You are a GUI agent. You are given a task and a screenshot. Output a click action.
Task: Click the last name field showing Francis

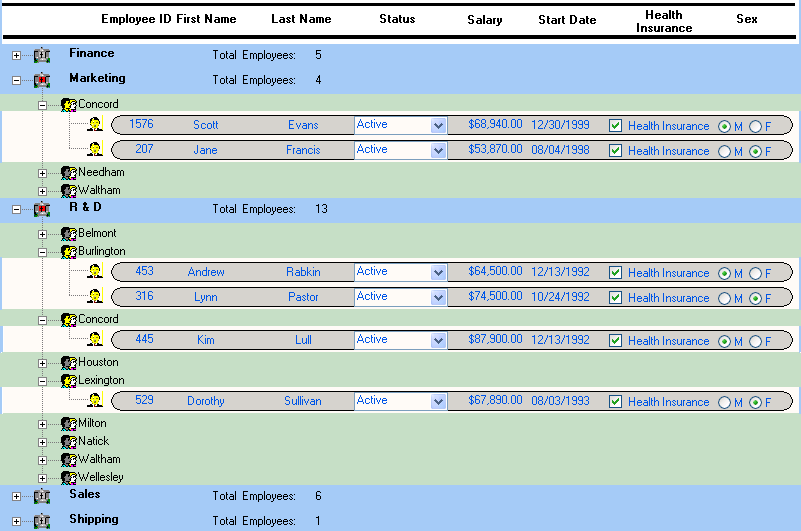[303, 150]
